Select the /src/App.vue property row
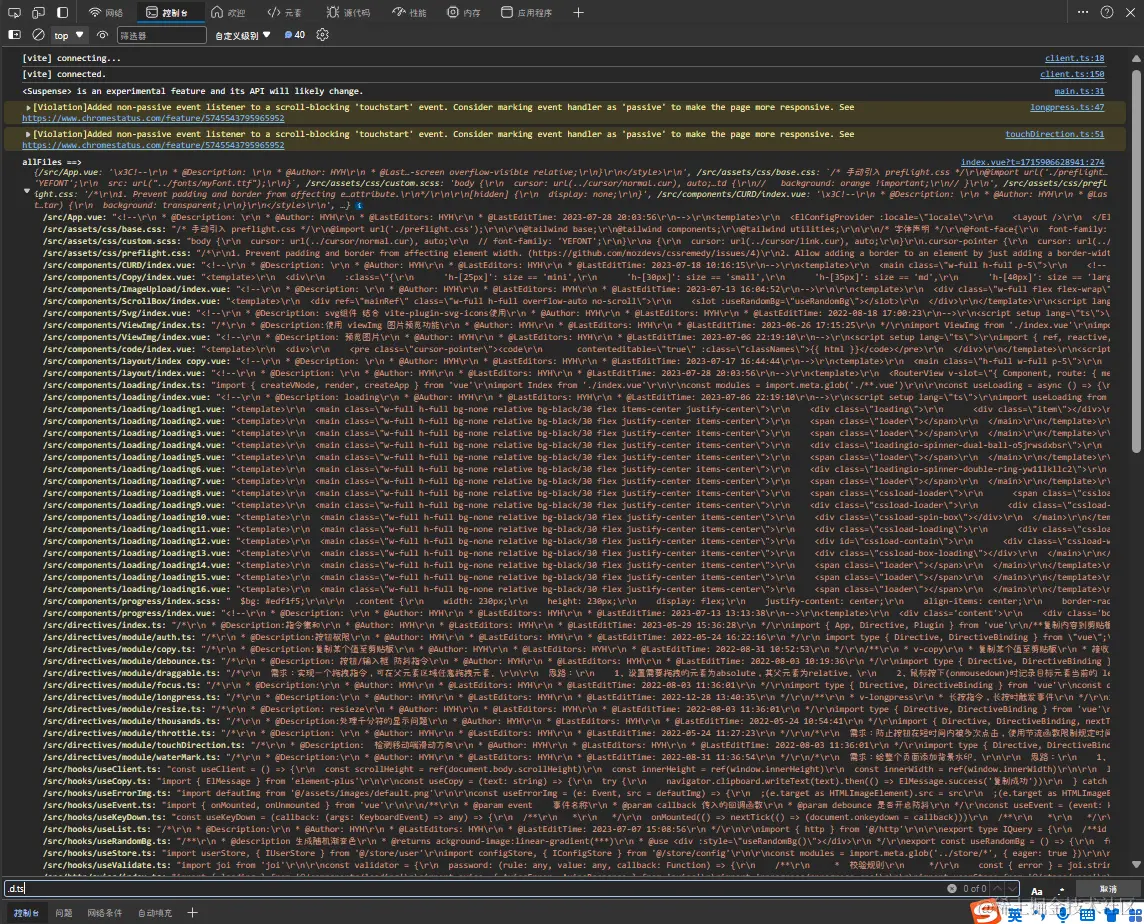Image resolution: width=1144 pixels, height=924 pixels. tap(576, 217)
